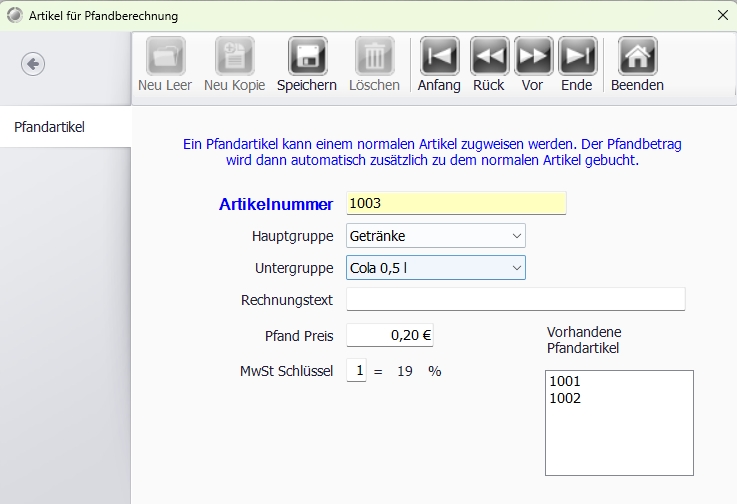Jump to last record with Ende

[x=577, y=56]
